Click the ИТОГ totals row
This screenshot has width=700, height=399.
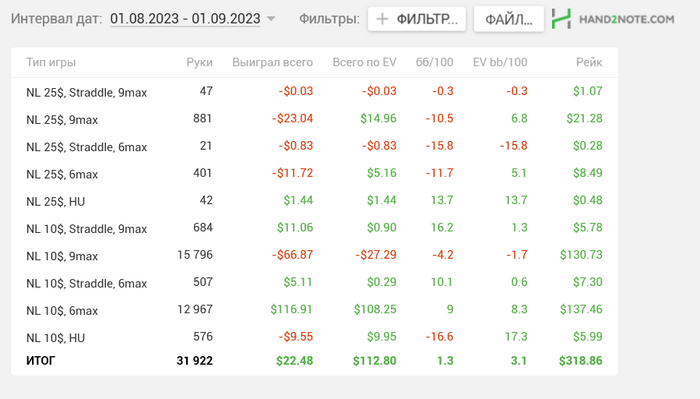click(314, 361)
